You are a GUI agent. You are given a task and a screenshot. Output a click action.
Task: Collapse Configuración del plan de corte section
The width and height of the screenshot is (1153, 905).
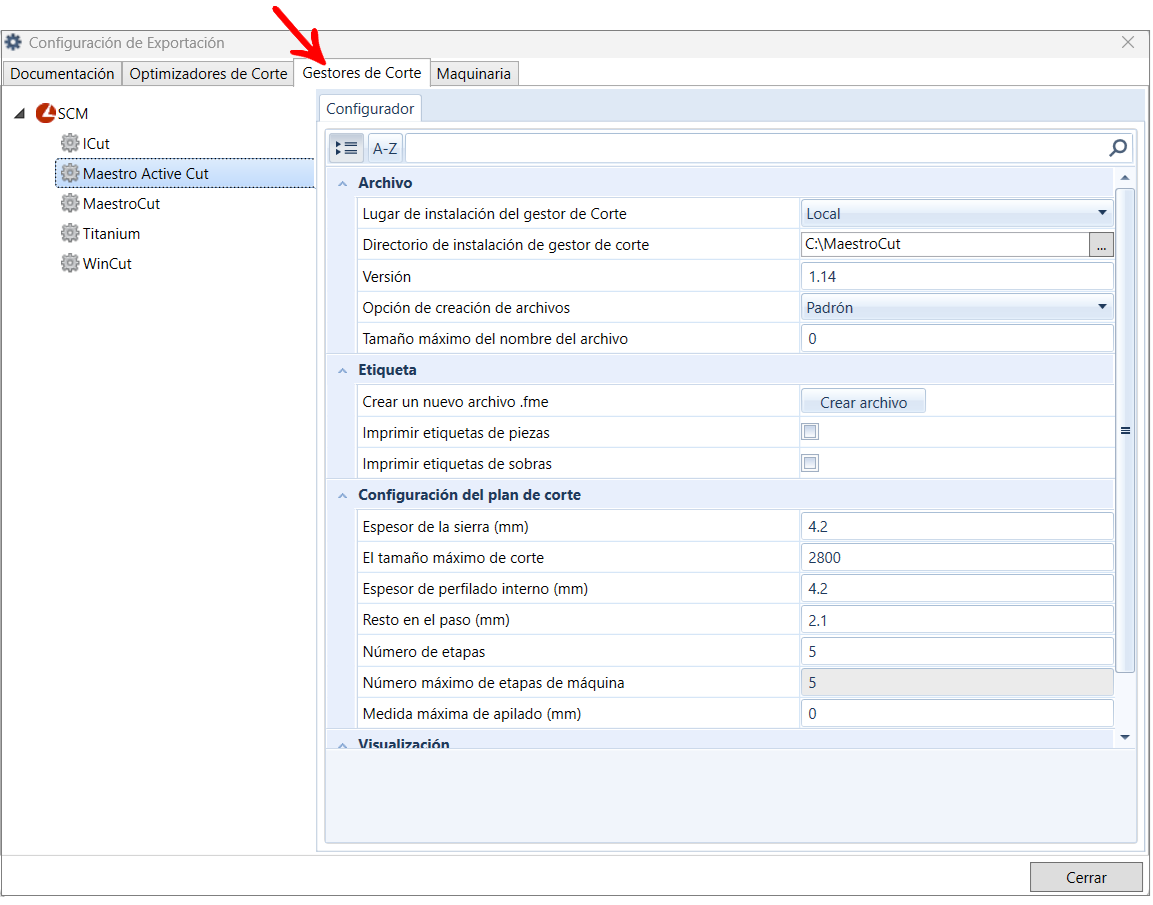click(343, 496)
